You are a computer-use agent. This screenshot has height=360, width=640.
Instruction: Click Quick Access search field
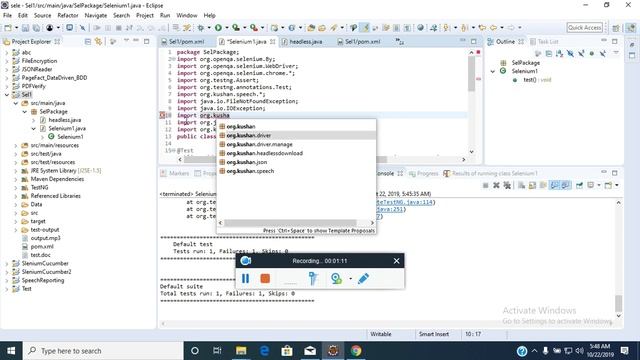[584, 28]
